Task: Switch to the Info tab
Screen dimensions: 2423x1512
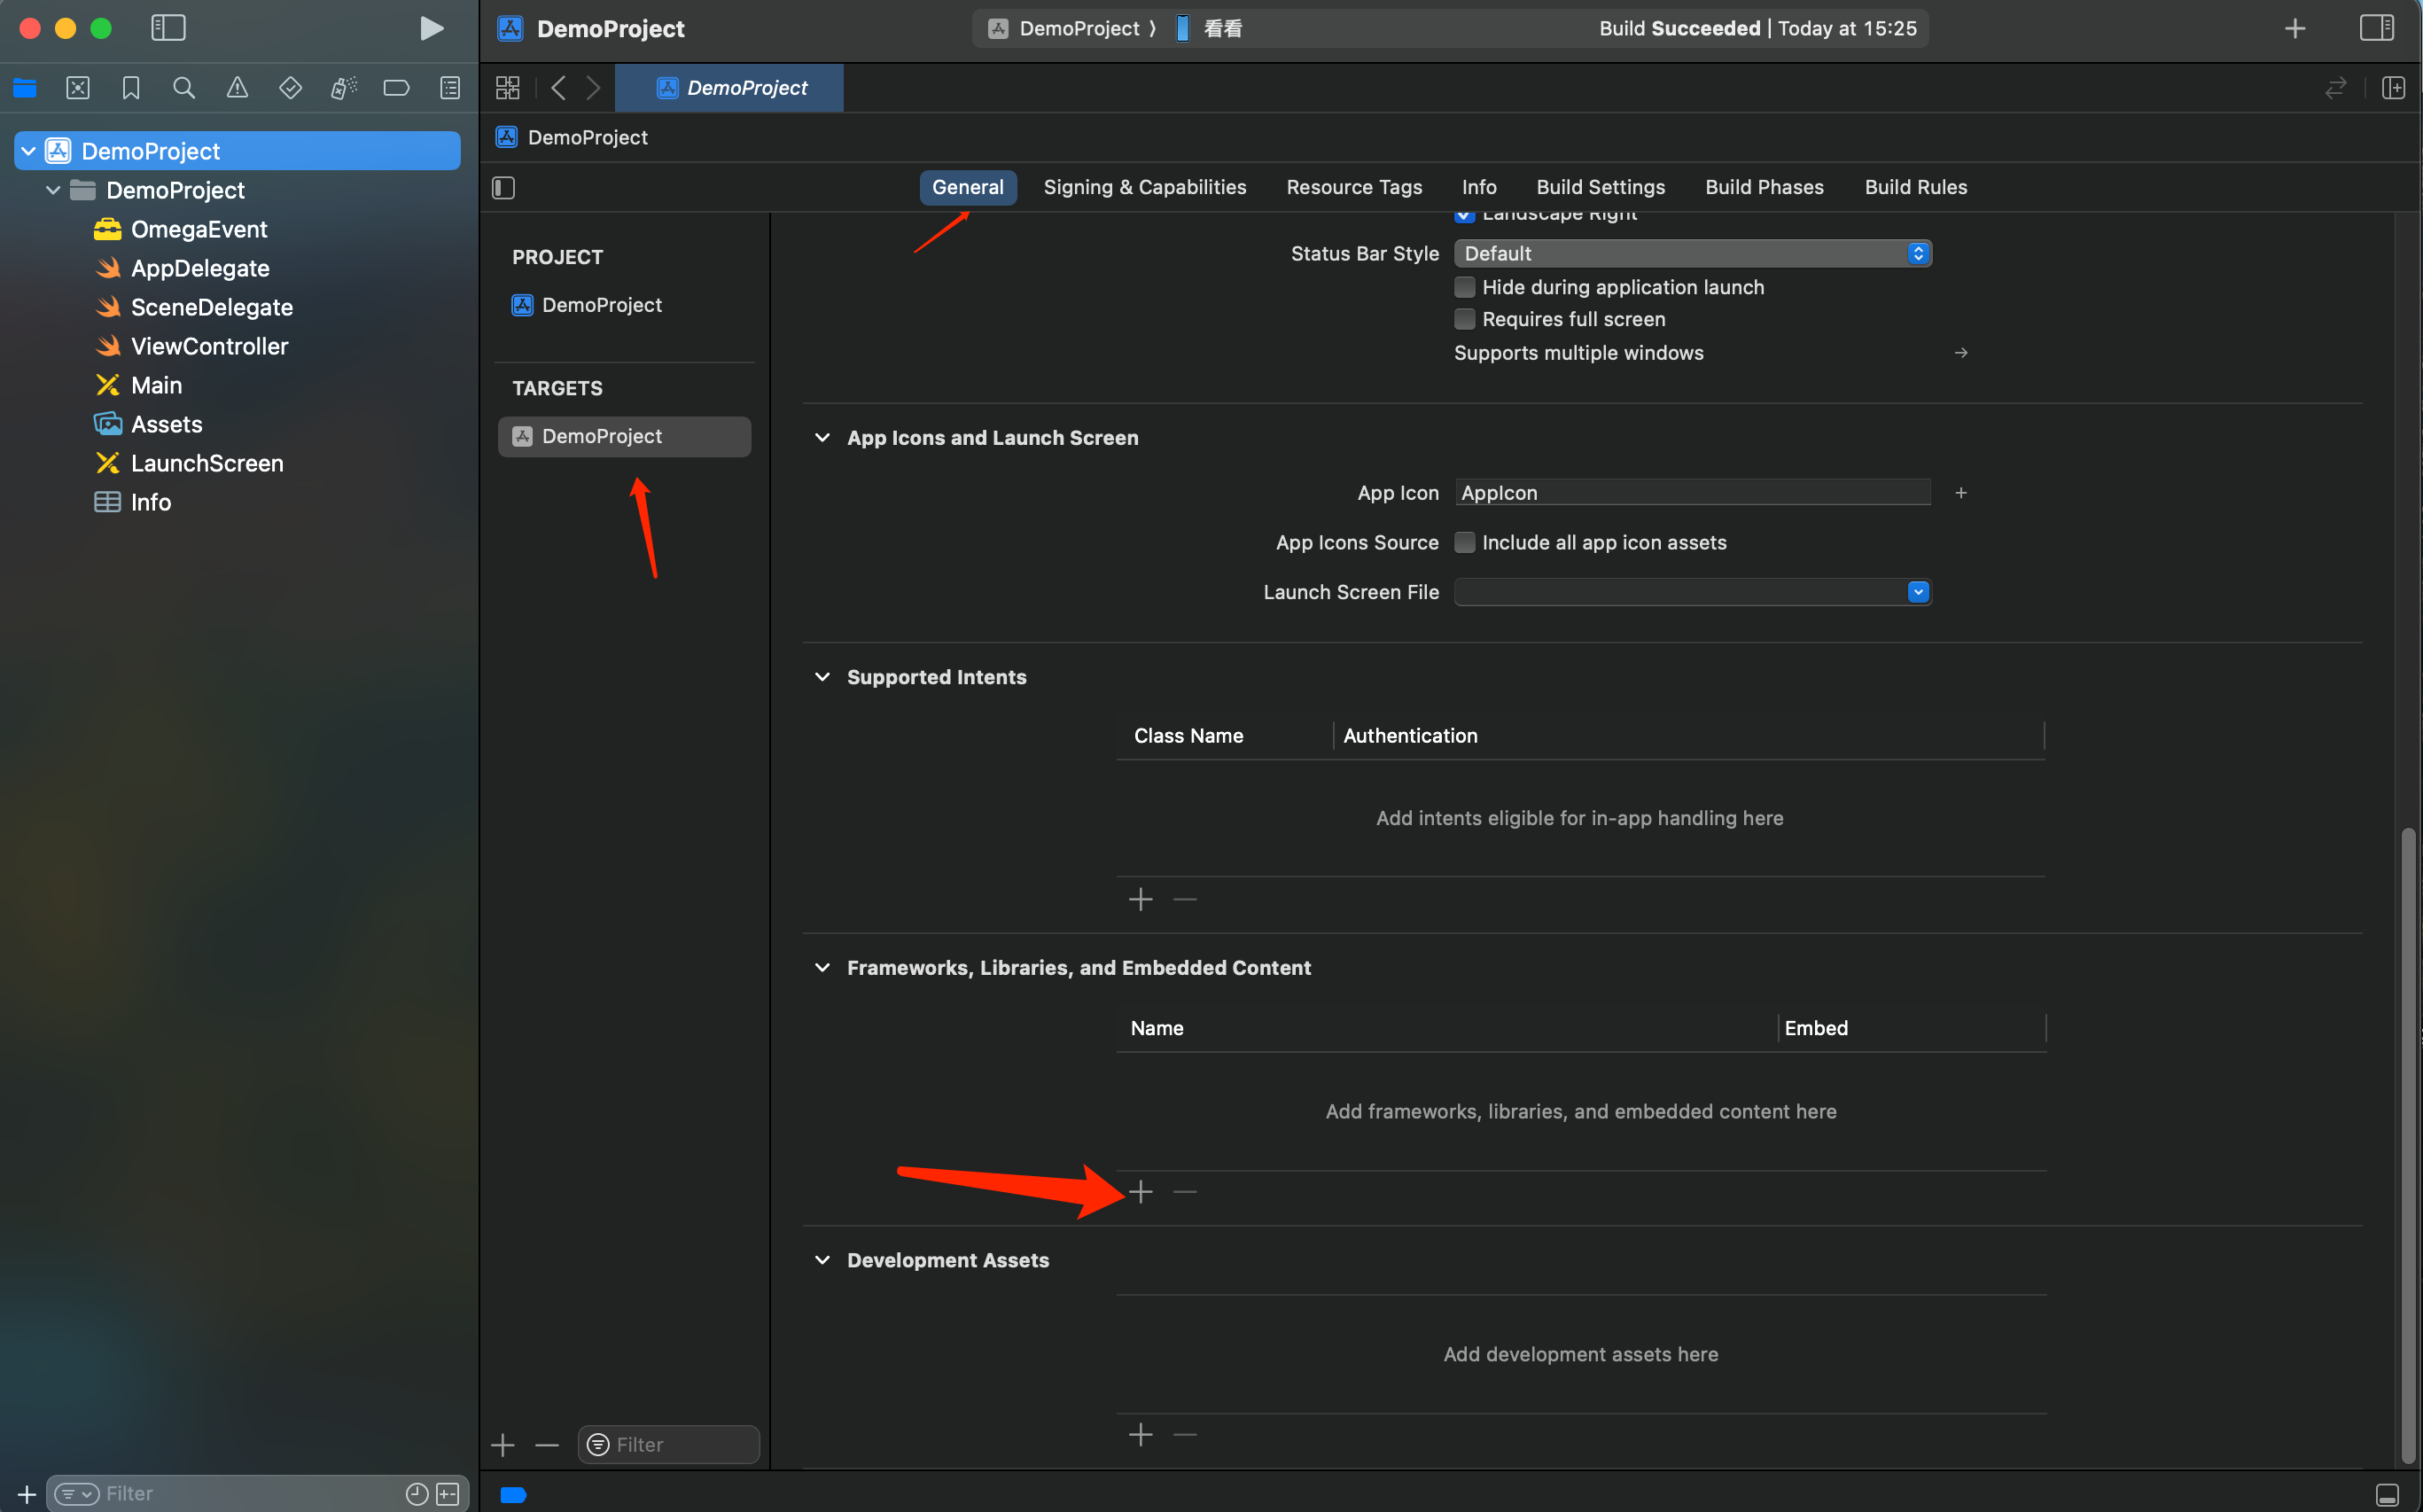Action: point(1479,188)
